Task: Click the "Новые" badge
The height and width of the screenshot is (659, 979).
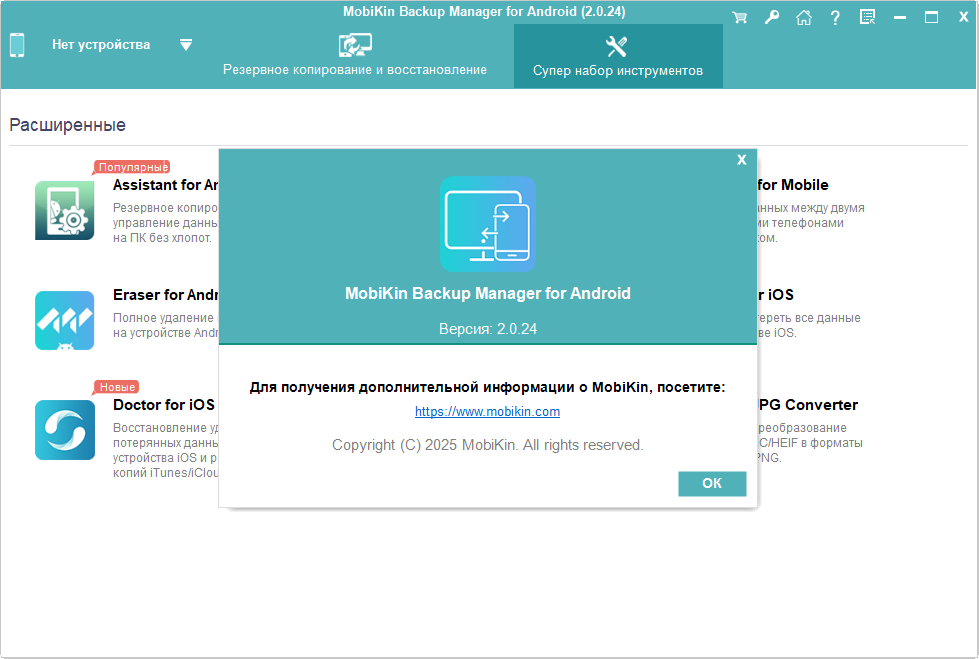Action: pos(117,387)
